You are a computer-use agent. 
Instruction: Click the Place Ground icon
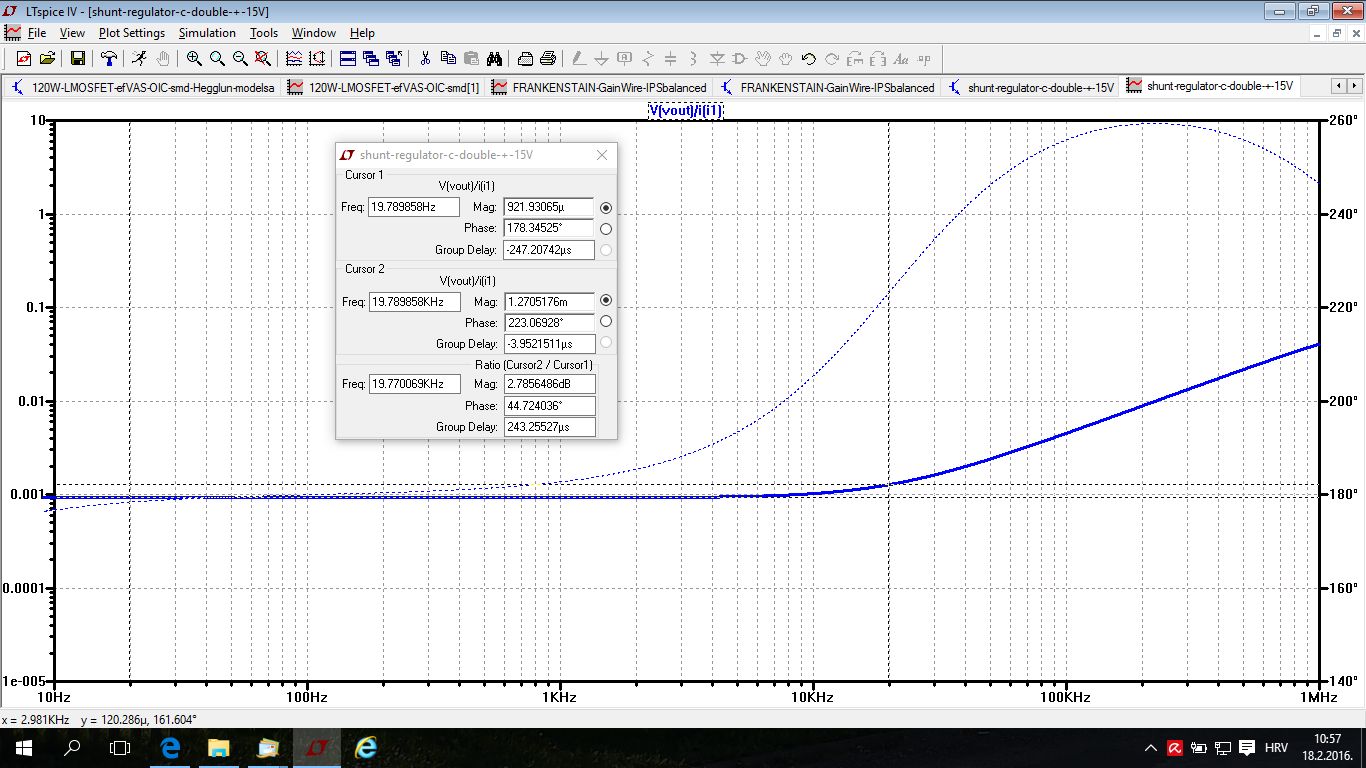(x=602, y=58)
